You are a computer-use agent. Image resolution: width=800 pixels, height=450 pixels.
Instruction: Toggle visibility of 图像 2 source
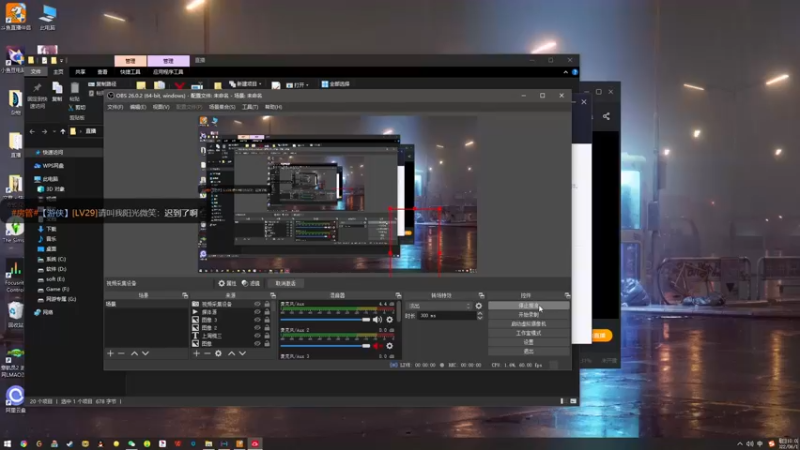(257, 328)
